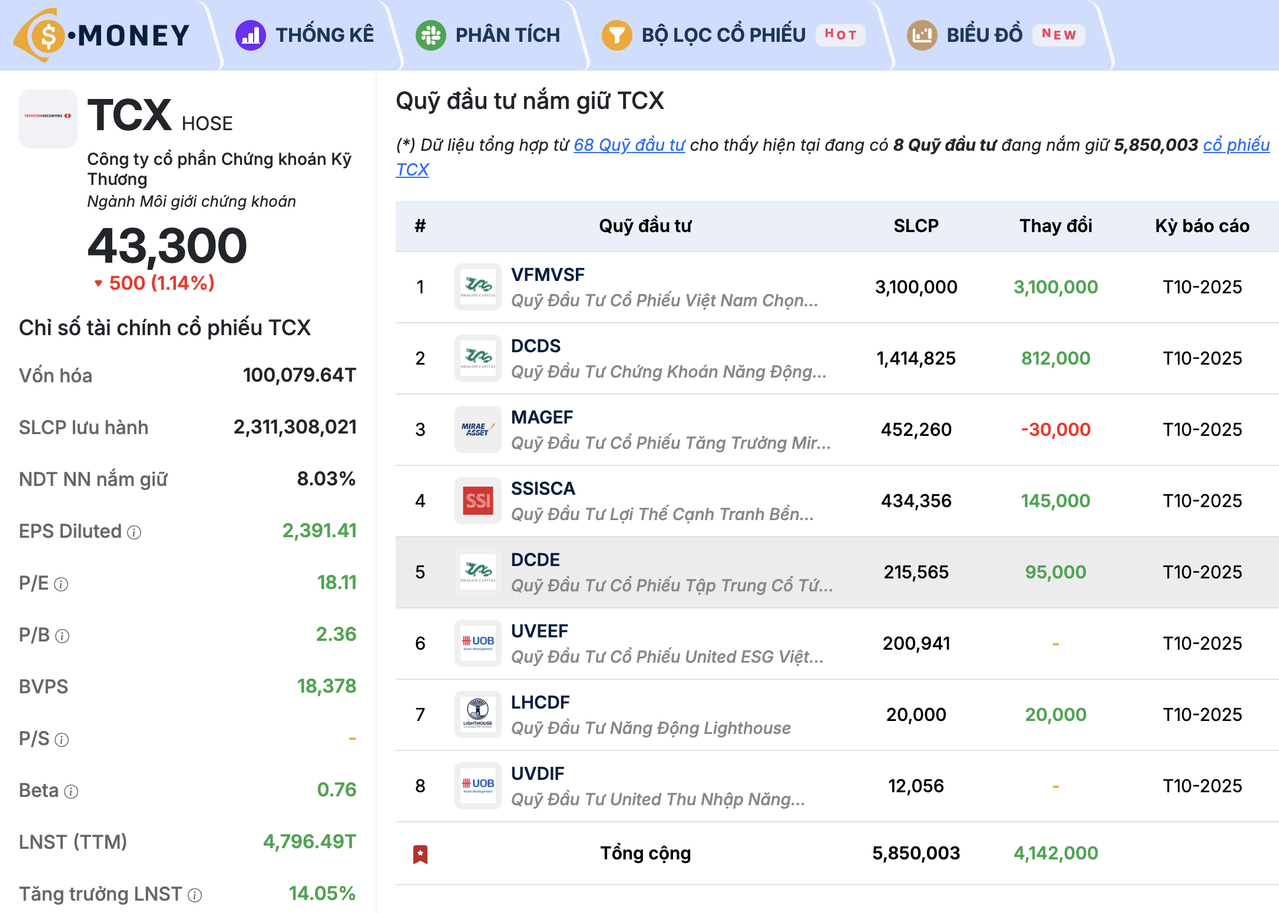Click the LNST (TTM) value 4,796.49T
The height and width of the screenshot is (913, 1279).
[310, 842]
